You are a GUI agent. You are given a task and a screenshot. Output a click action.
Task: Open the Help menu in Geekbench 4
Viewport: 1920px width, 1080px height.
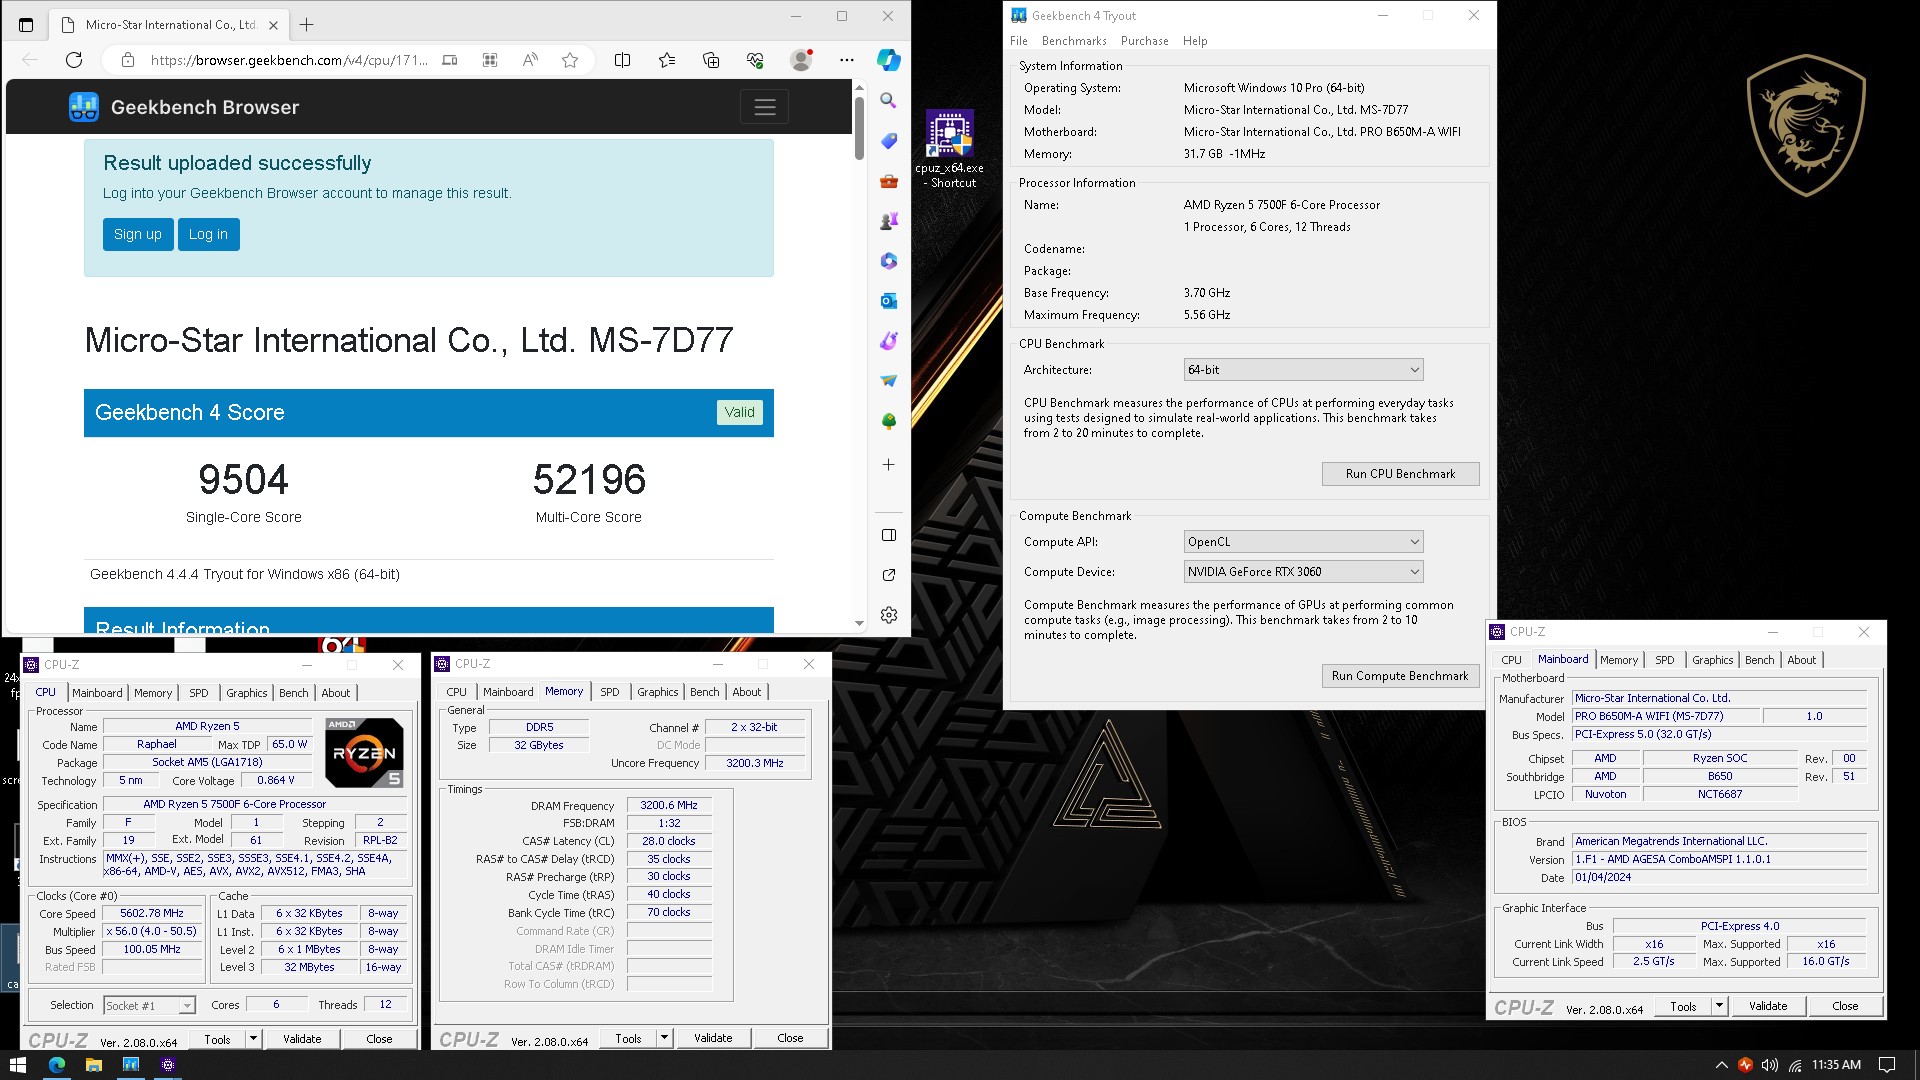pyautogui.click(x=1195, y=41)
